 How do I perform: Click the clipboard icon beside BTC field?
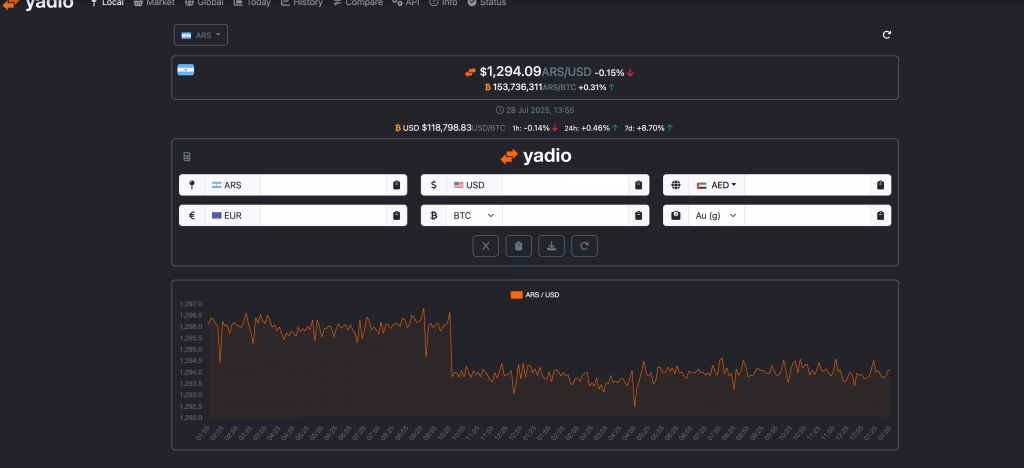[x=638, y=215]
